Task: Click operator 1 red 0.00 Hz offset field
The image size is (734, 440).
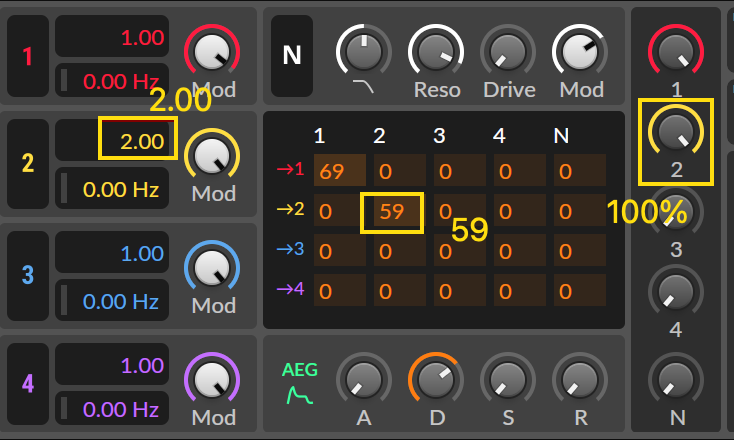Action: [112, 80]
